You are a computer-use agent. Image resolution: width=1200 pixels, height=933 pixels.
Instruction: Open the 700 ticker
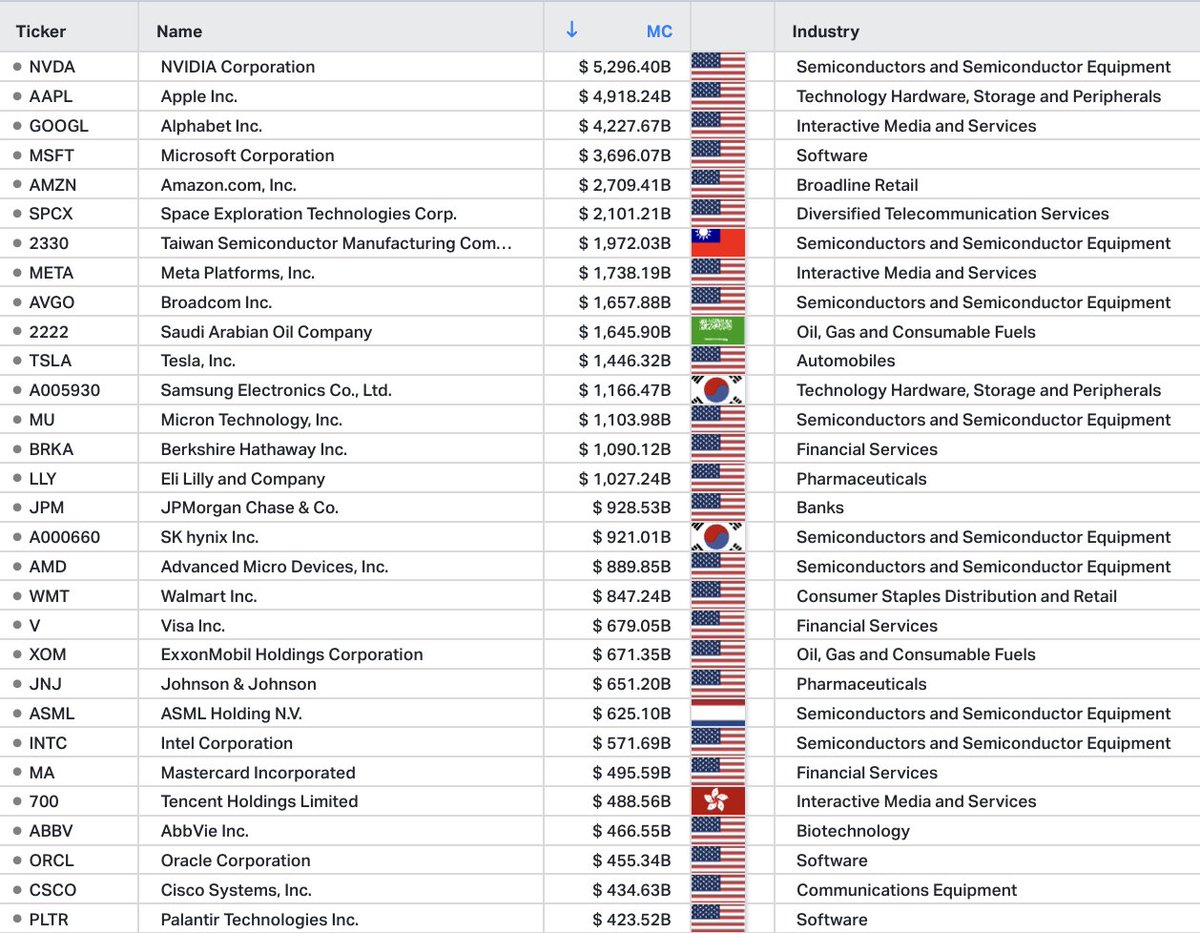click(44, 801)
